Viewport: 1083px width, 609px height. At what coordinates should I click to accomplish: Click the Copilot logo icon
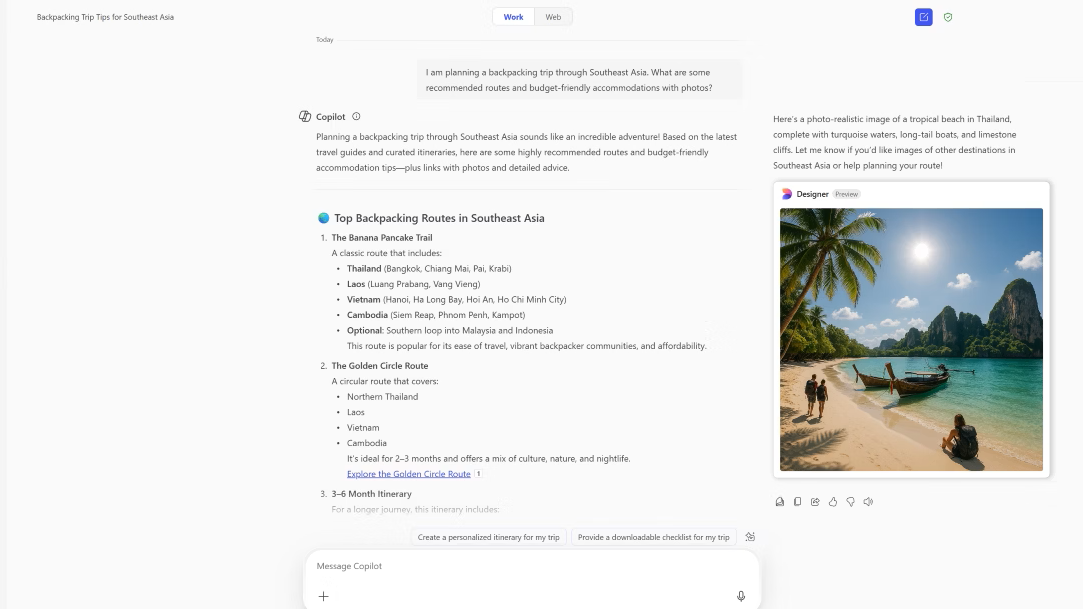tap(305, 116)
